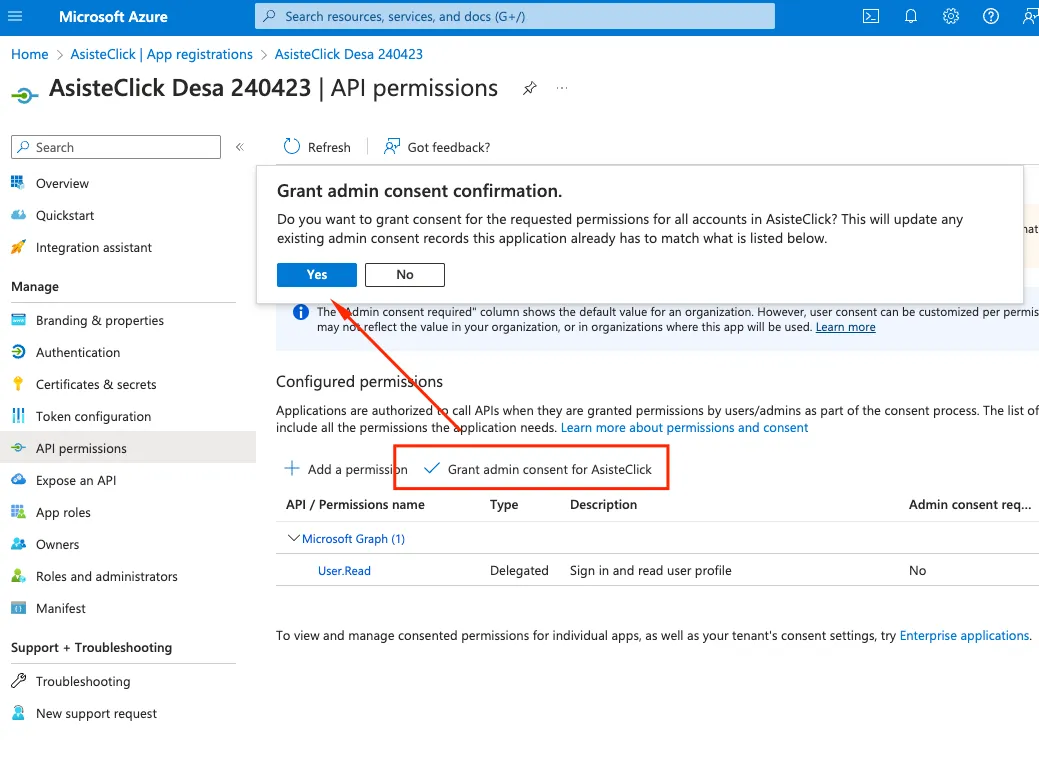The height and width of the screenshot is (772, 1039).
Task: Click the Quickstart cloud icon
Action: [x=18, y=215]
